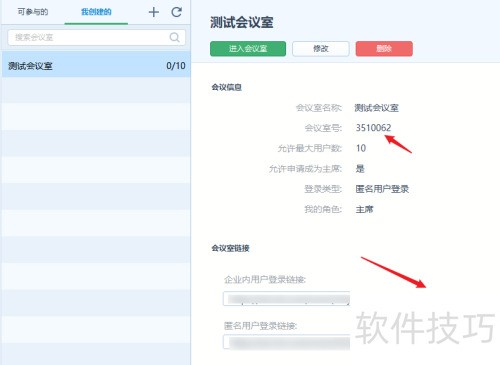Click the 测试会议室 page title
This screenshot has height=365, width=500.
point(242,23)
